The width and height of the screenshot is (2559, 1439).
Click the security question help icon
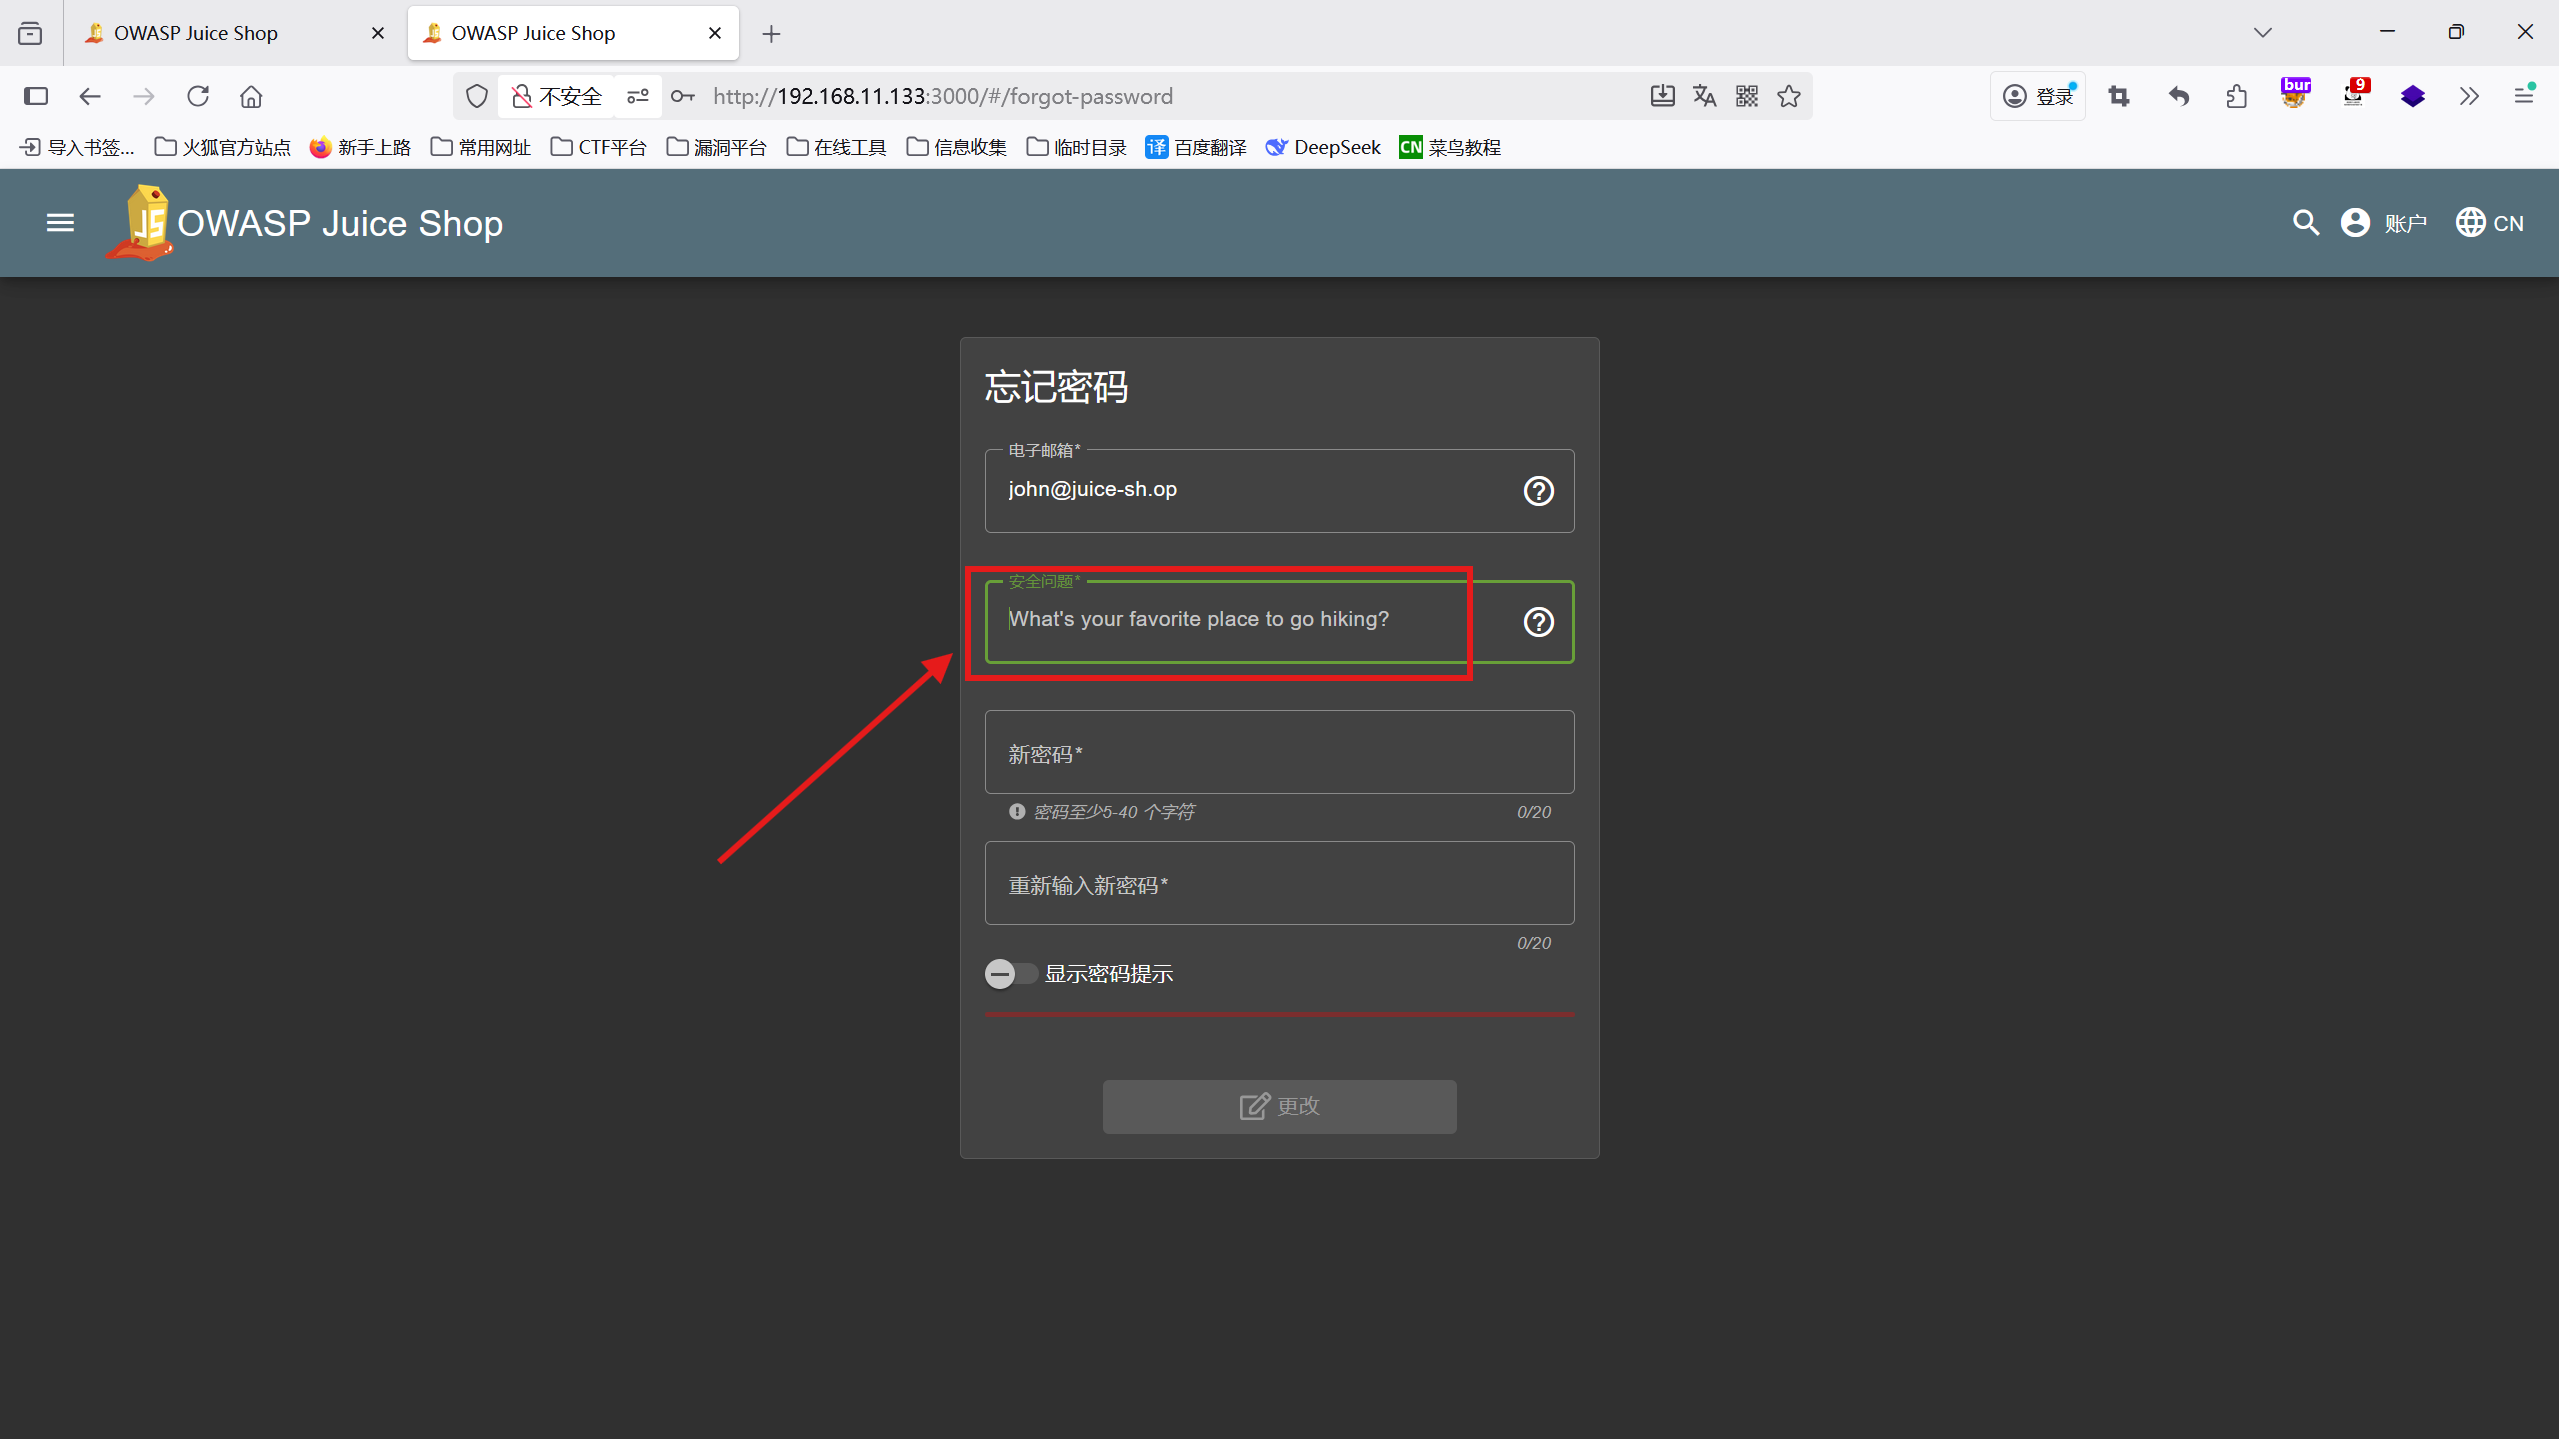(1538, 622)
